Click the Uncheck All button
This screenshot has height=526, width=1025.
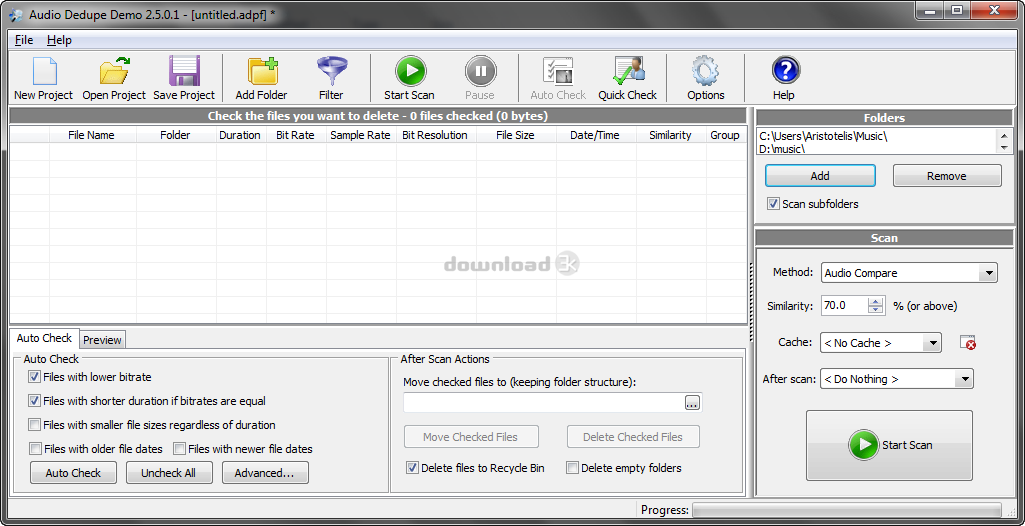169,472
